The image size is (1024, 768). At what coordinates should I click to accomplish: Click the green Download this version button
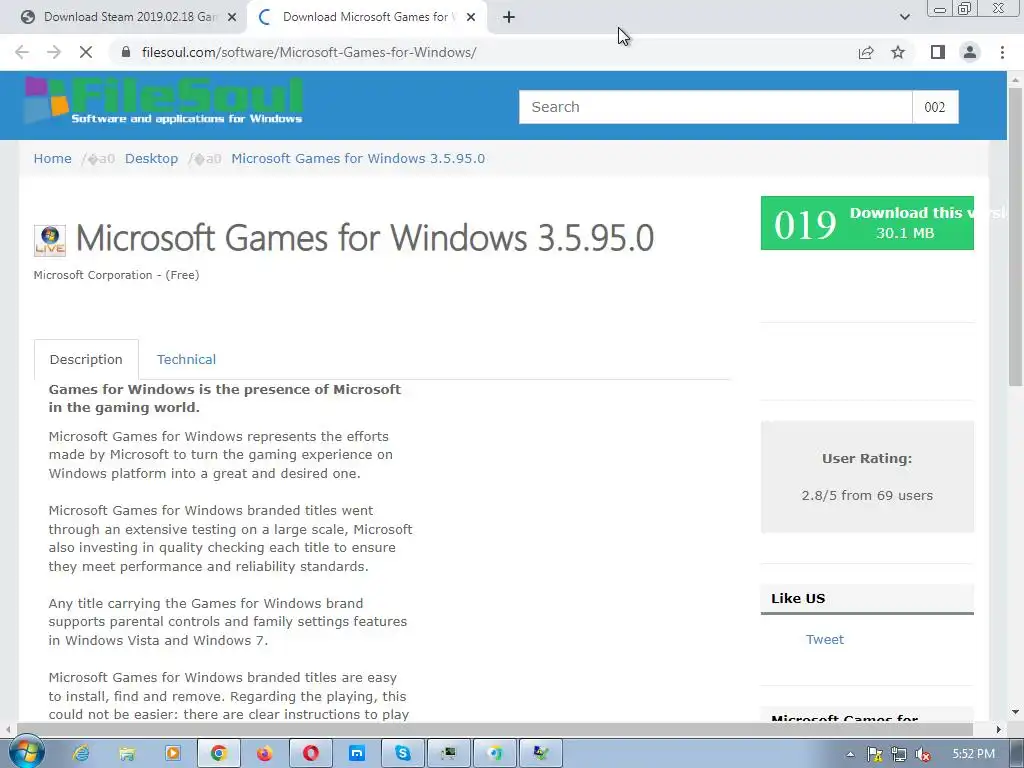click(x=867, y=223)
